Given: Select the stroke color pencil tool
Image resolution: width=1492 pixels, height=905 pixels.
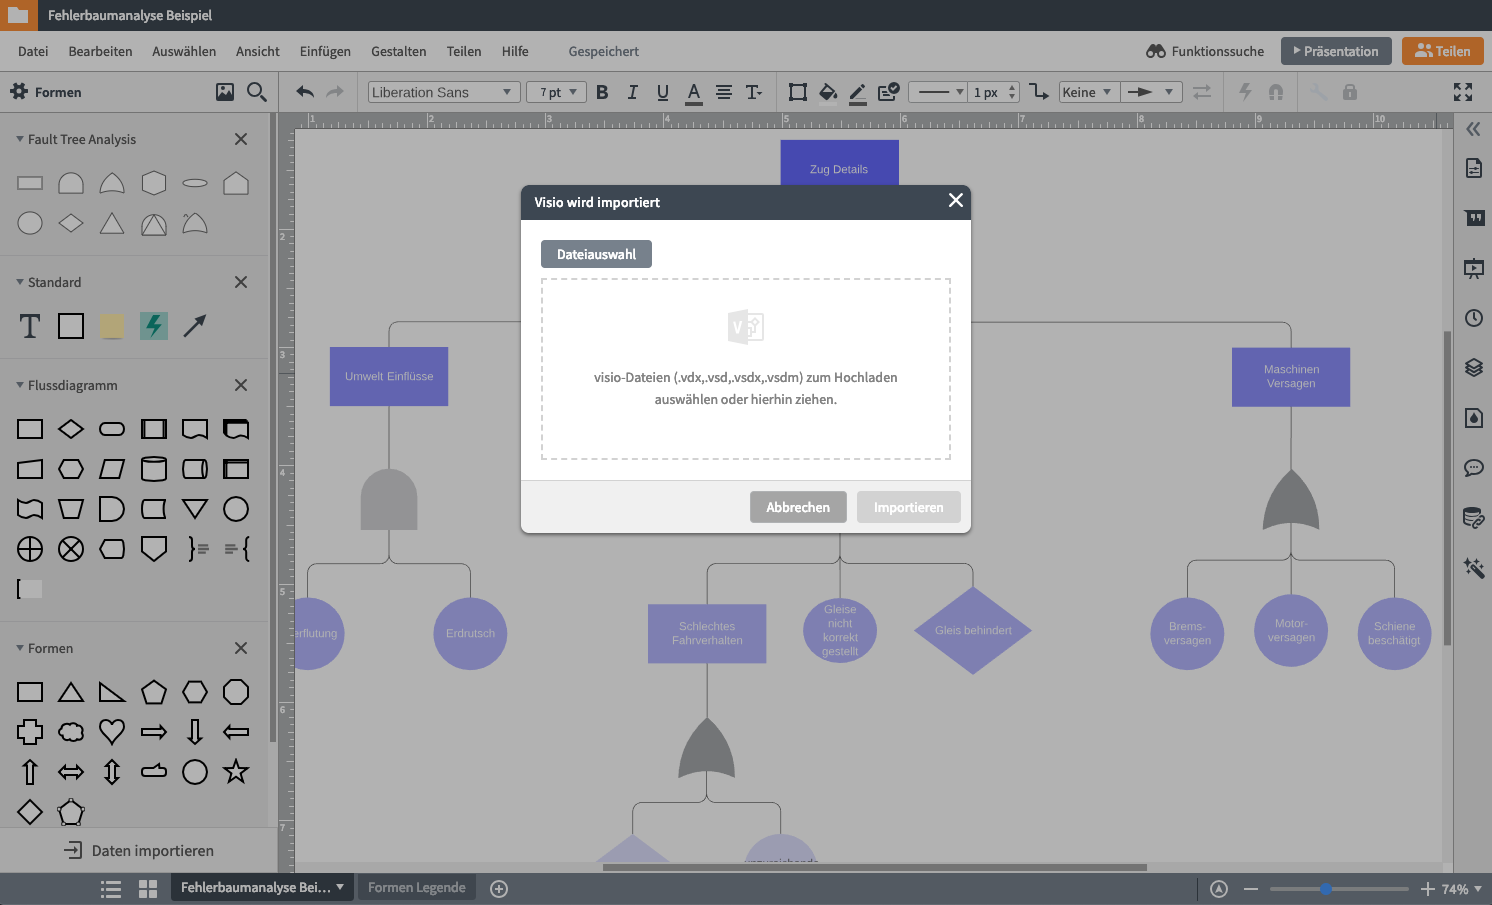Looking at the screenshot, I should (857, 92).
